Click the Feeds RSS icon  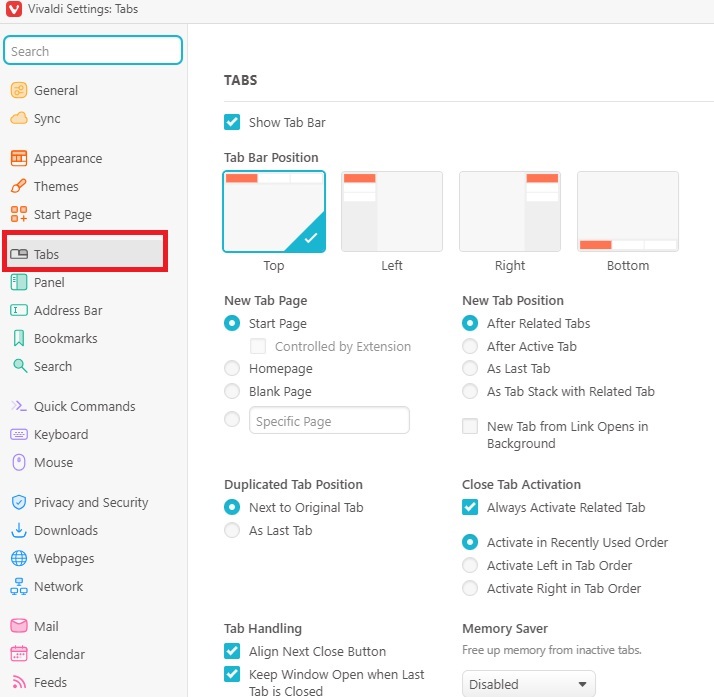(19, 682)
